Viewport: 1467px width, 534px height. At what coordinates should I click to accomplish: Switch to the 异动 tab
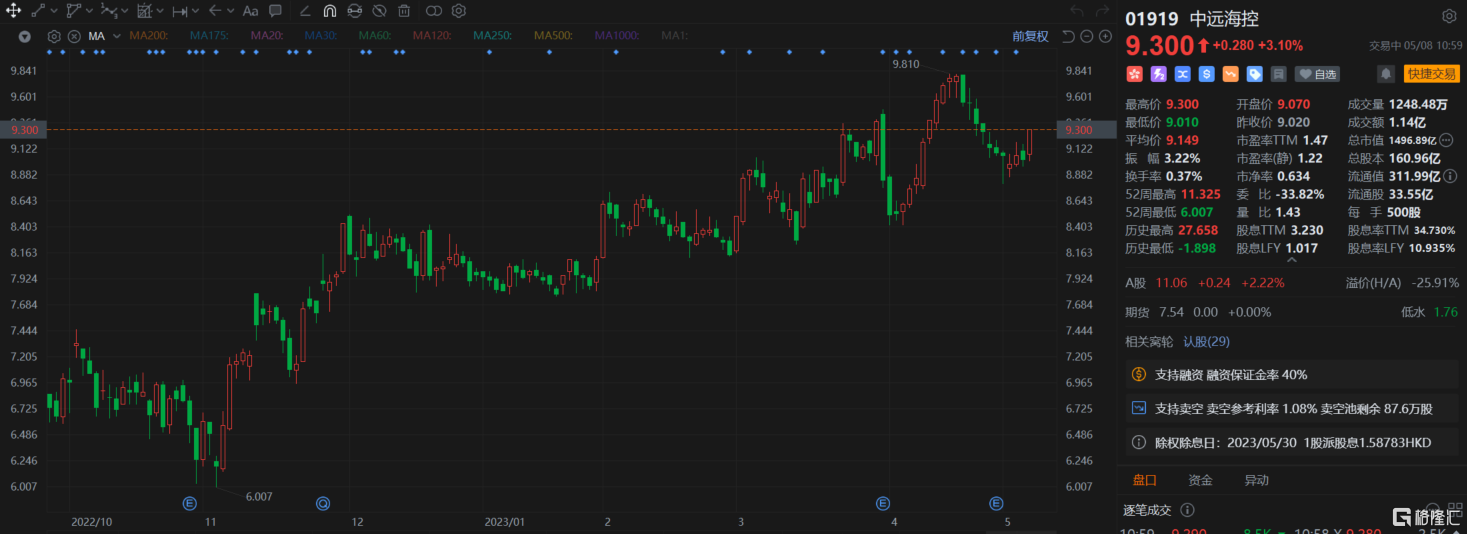pos(1256,480)
